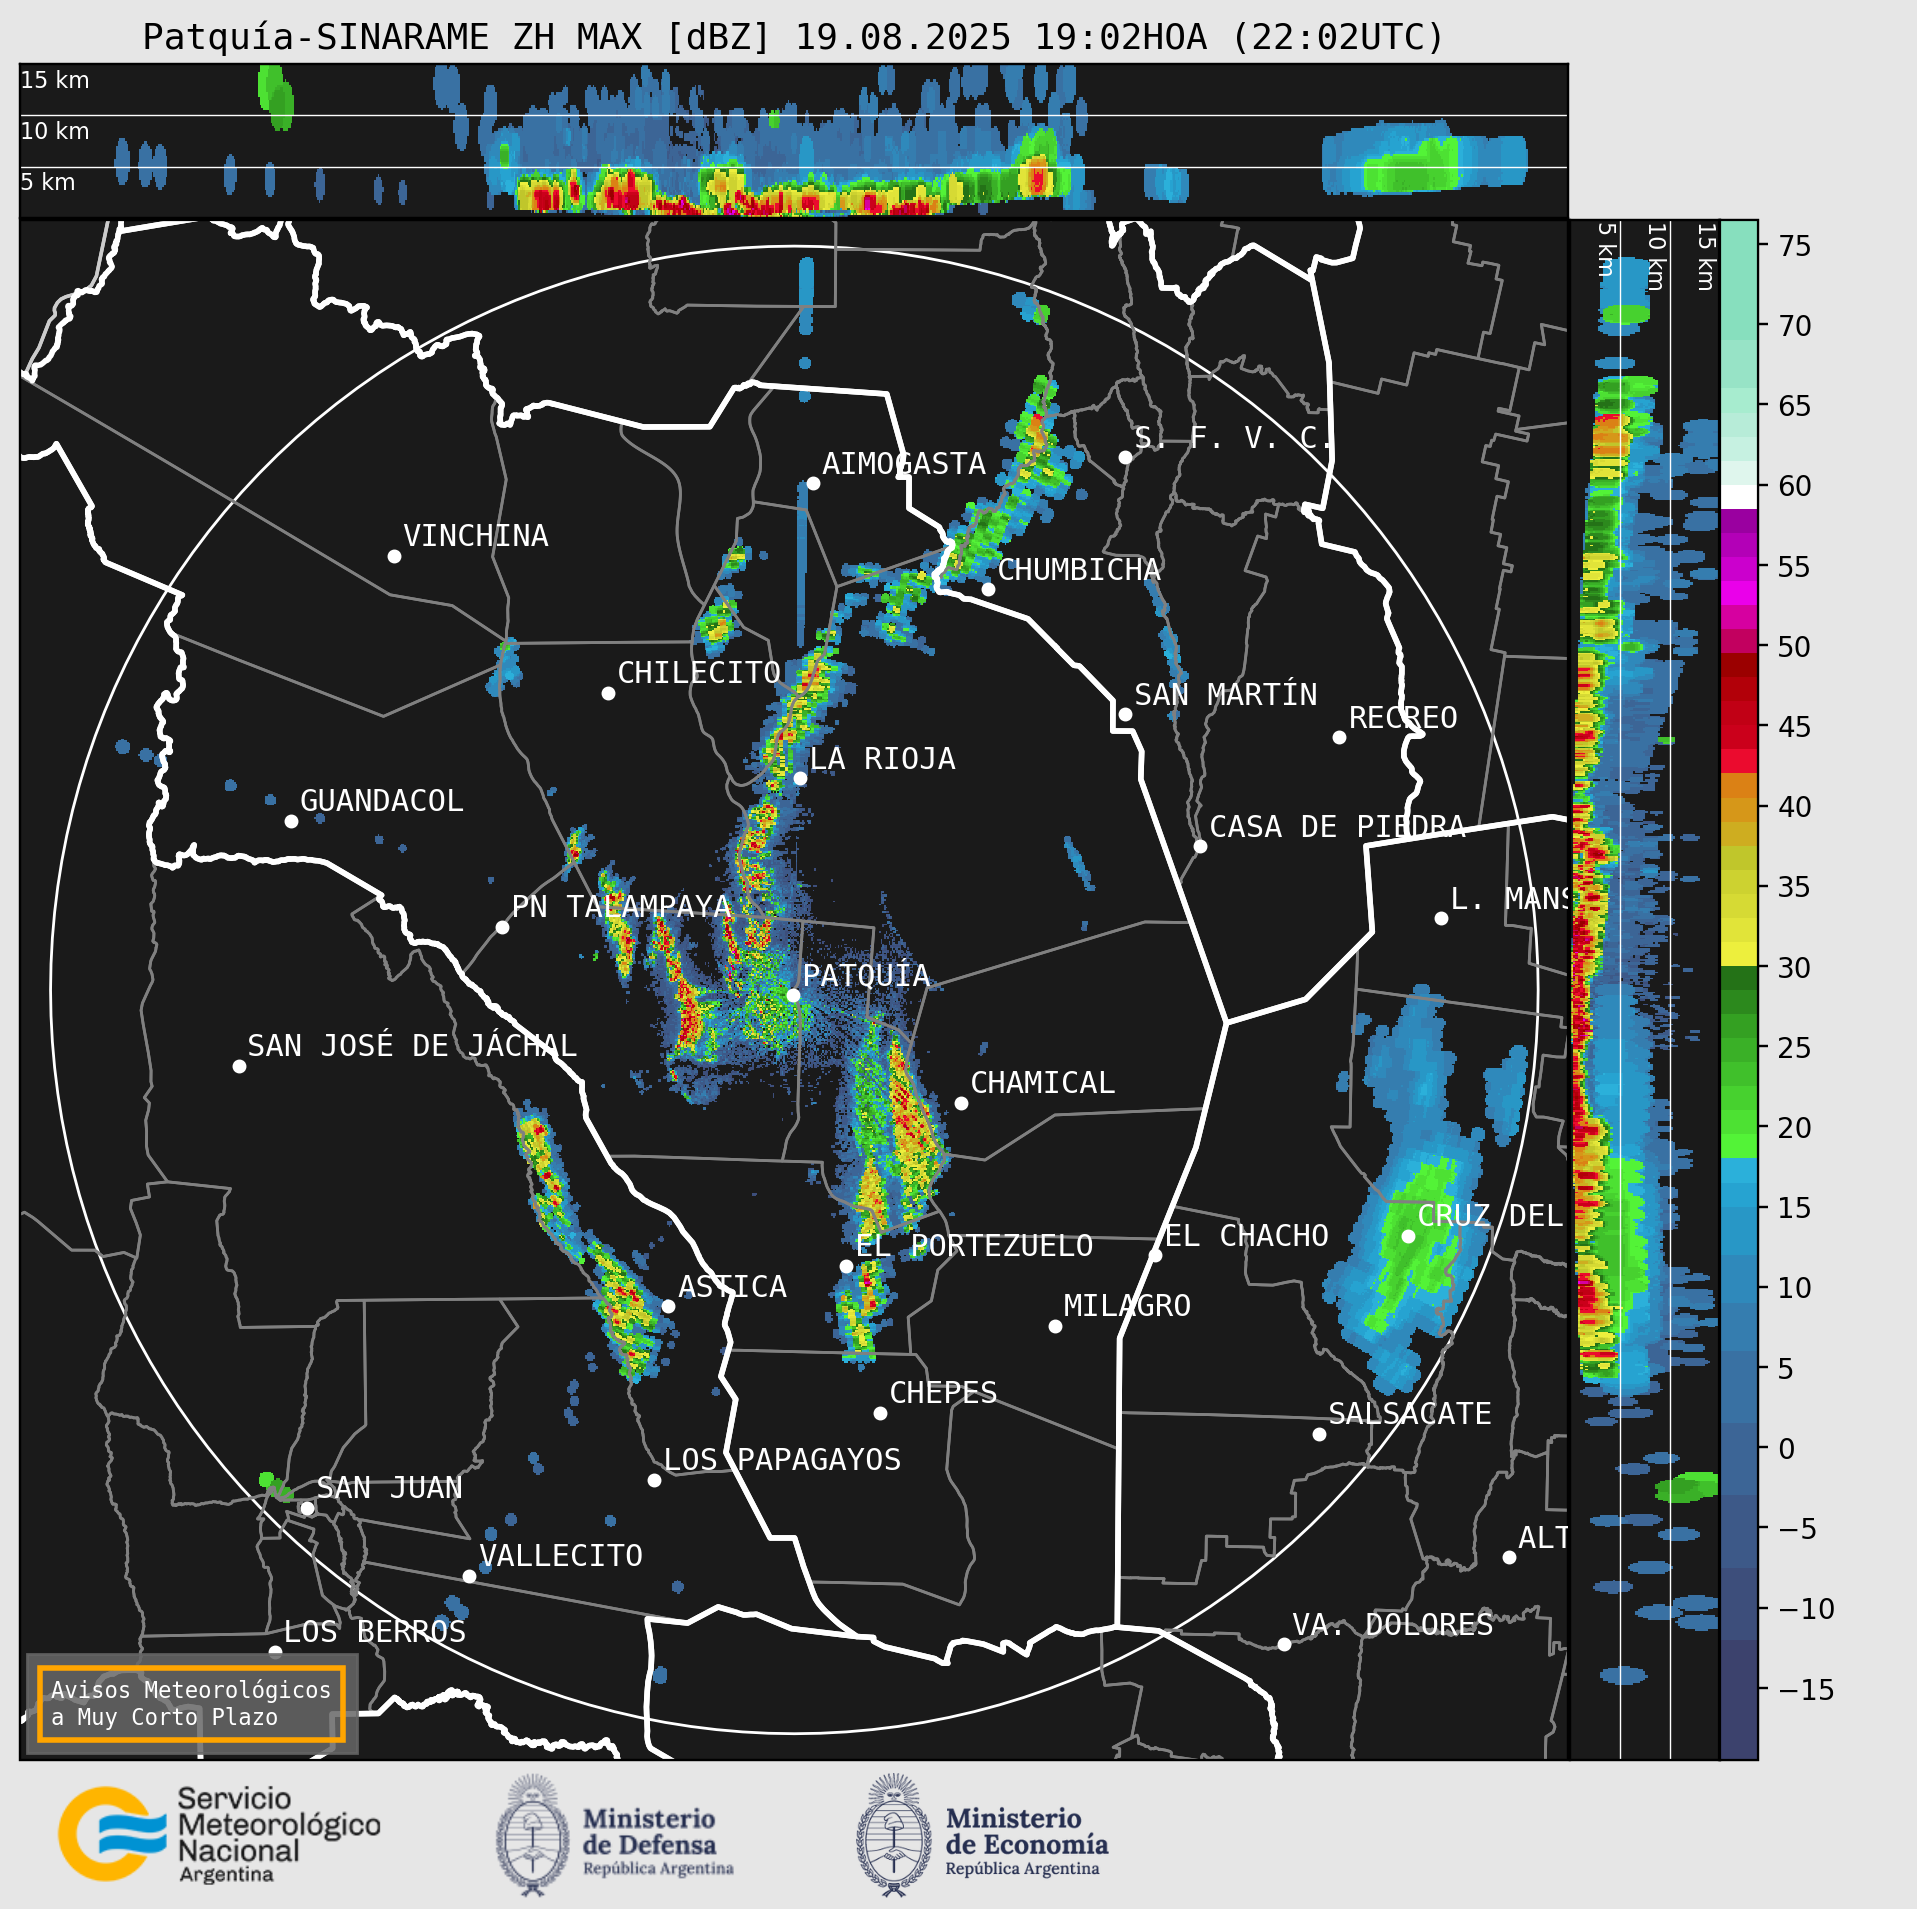
Task: Click the 15 km label in side cross-section
Action: tap(1706, 257)
